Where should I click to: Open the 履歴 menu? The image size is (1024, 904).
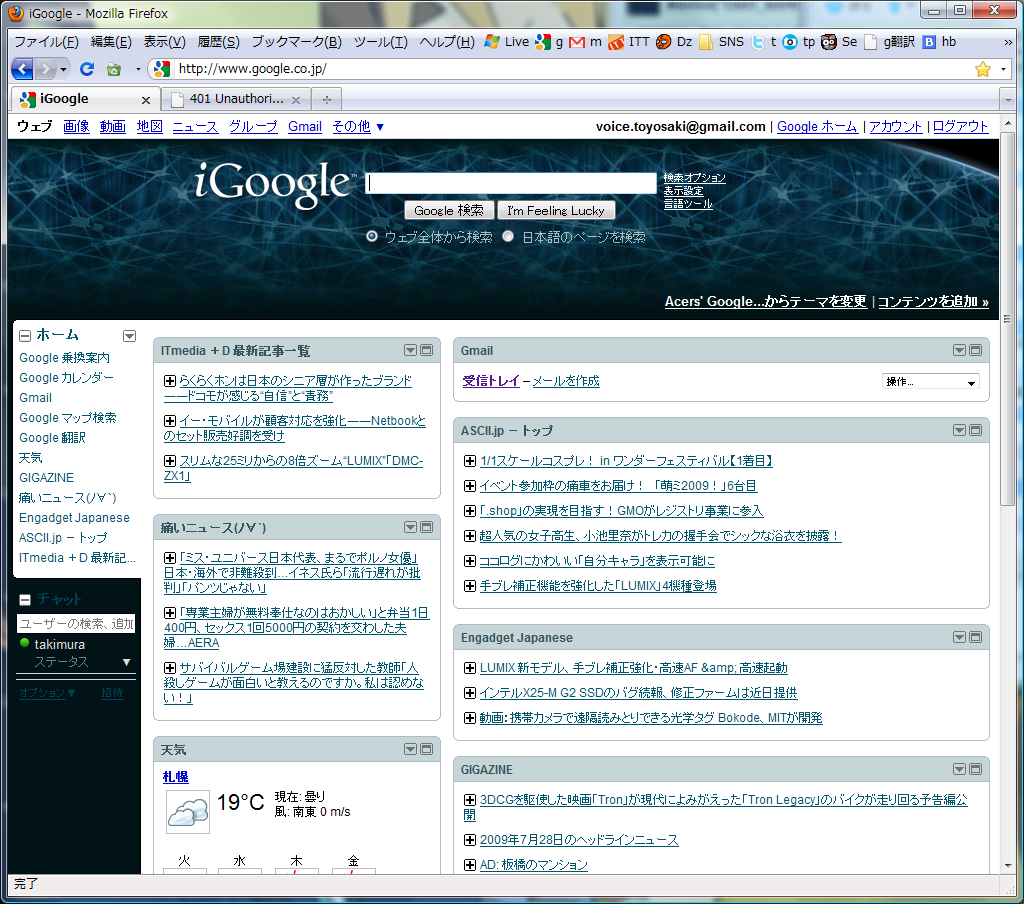tap(218, 42)
